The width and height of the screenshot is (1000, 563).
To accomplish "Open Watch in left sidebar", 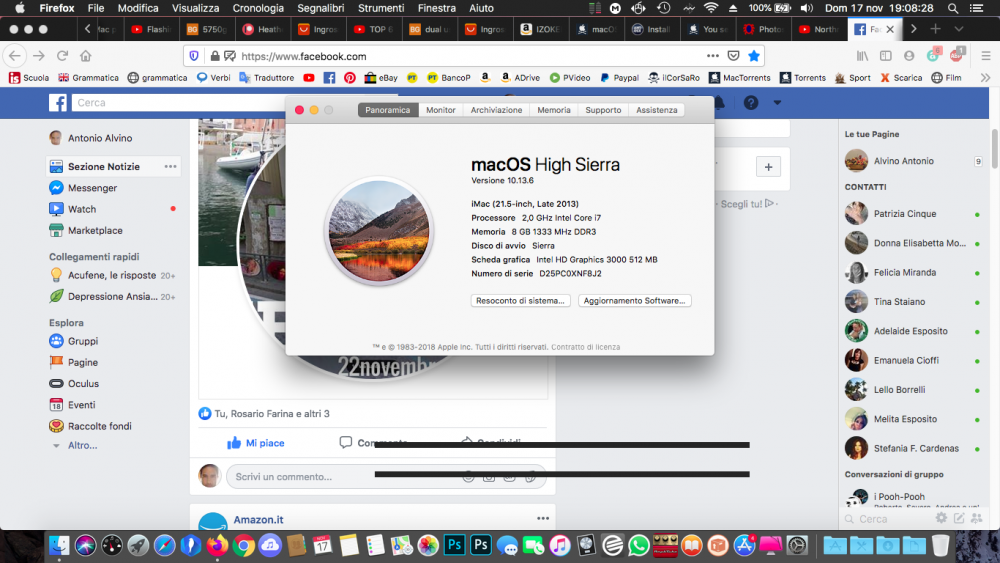I will 73,209.
